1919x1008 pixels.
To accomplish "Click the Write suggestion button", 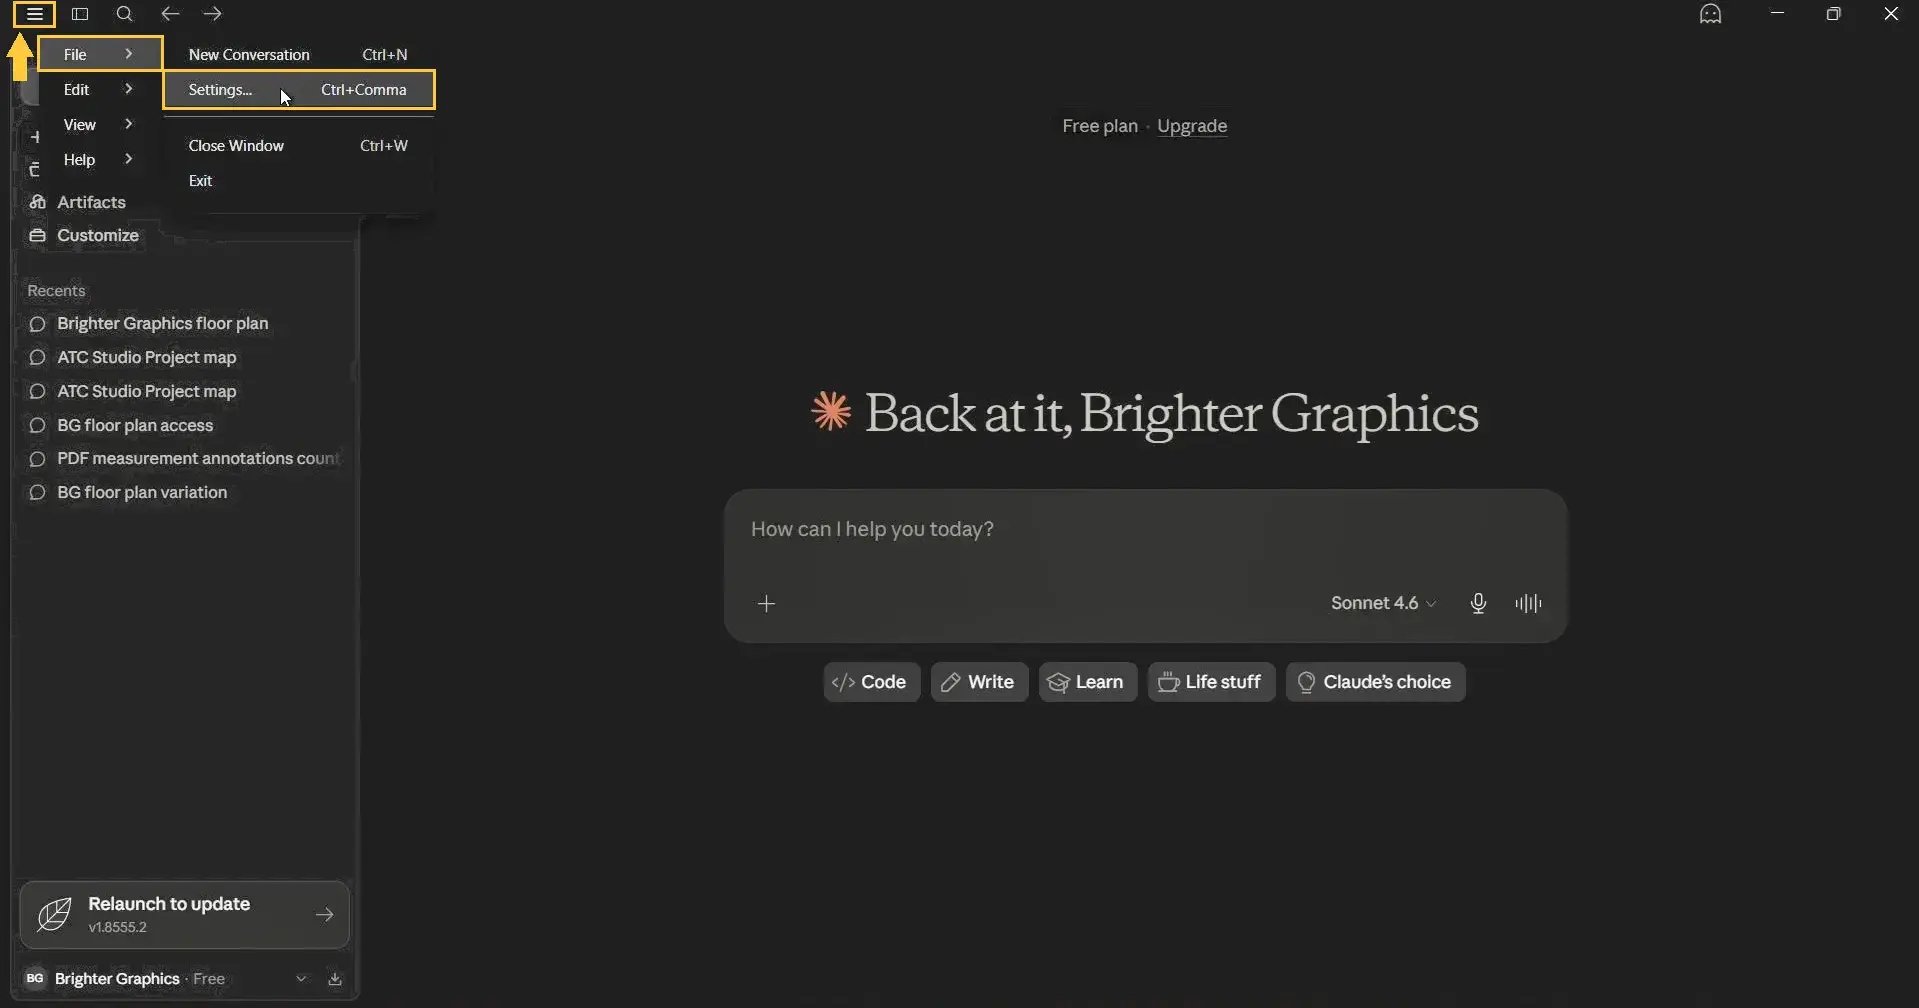I will pos(979,682).
